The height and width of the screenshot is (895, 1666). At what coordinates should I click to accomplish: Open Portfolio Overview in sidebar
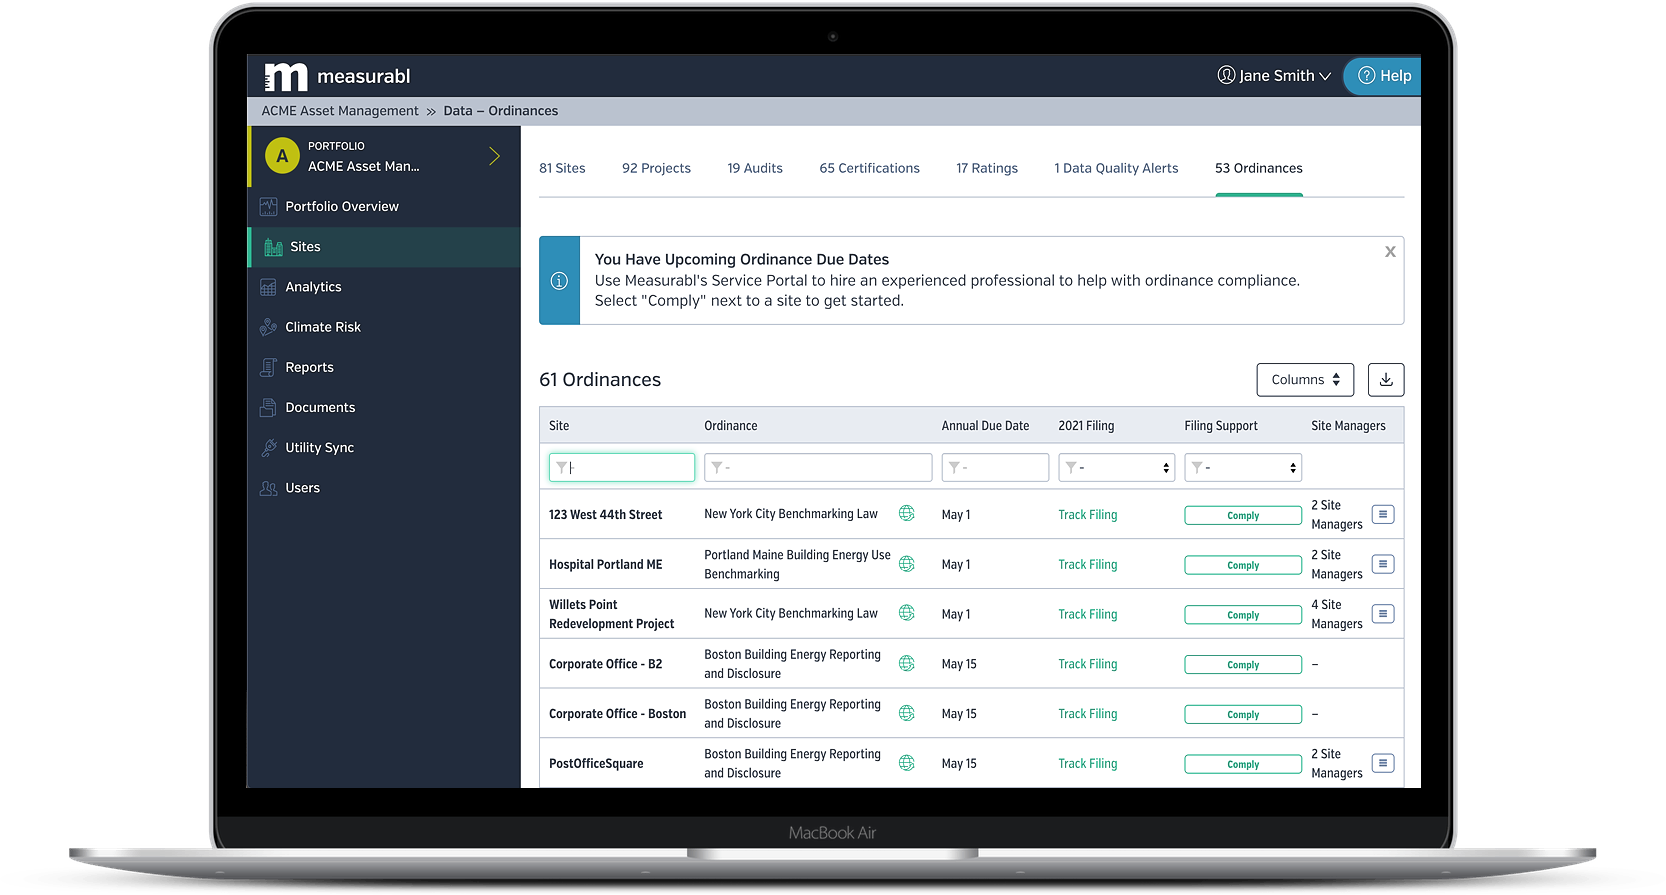[x=342, y=207]
